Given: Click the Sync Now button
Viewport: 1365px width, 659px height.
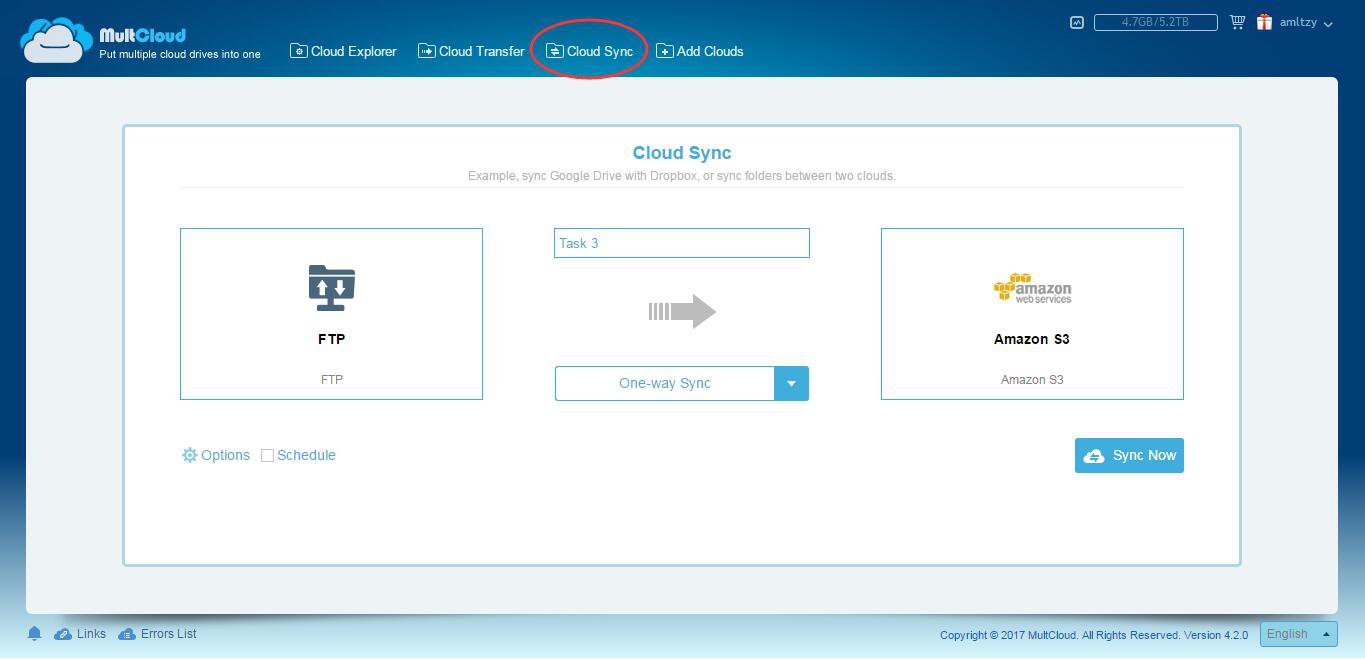Looking at the screenshot, I should [1129, 455].
